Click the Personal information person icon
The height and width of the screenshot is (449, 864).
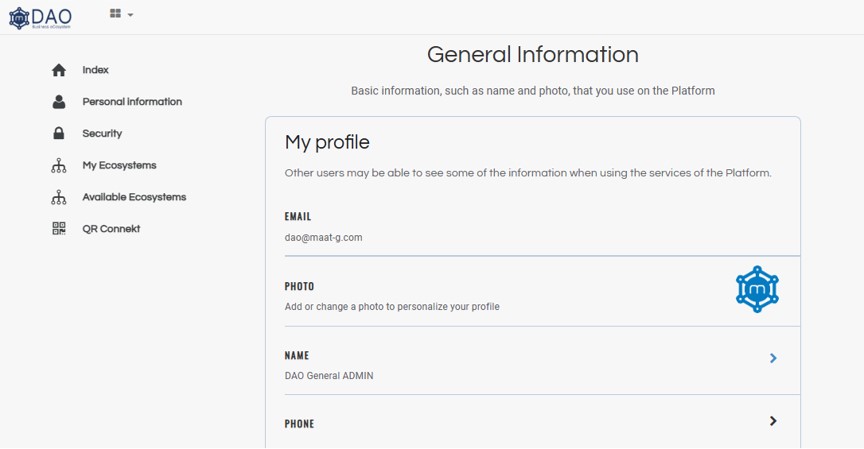pyautogui.click(x=59, y=102)
